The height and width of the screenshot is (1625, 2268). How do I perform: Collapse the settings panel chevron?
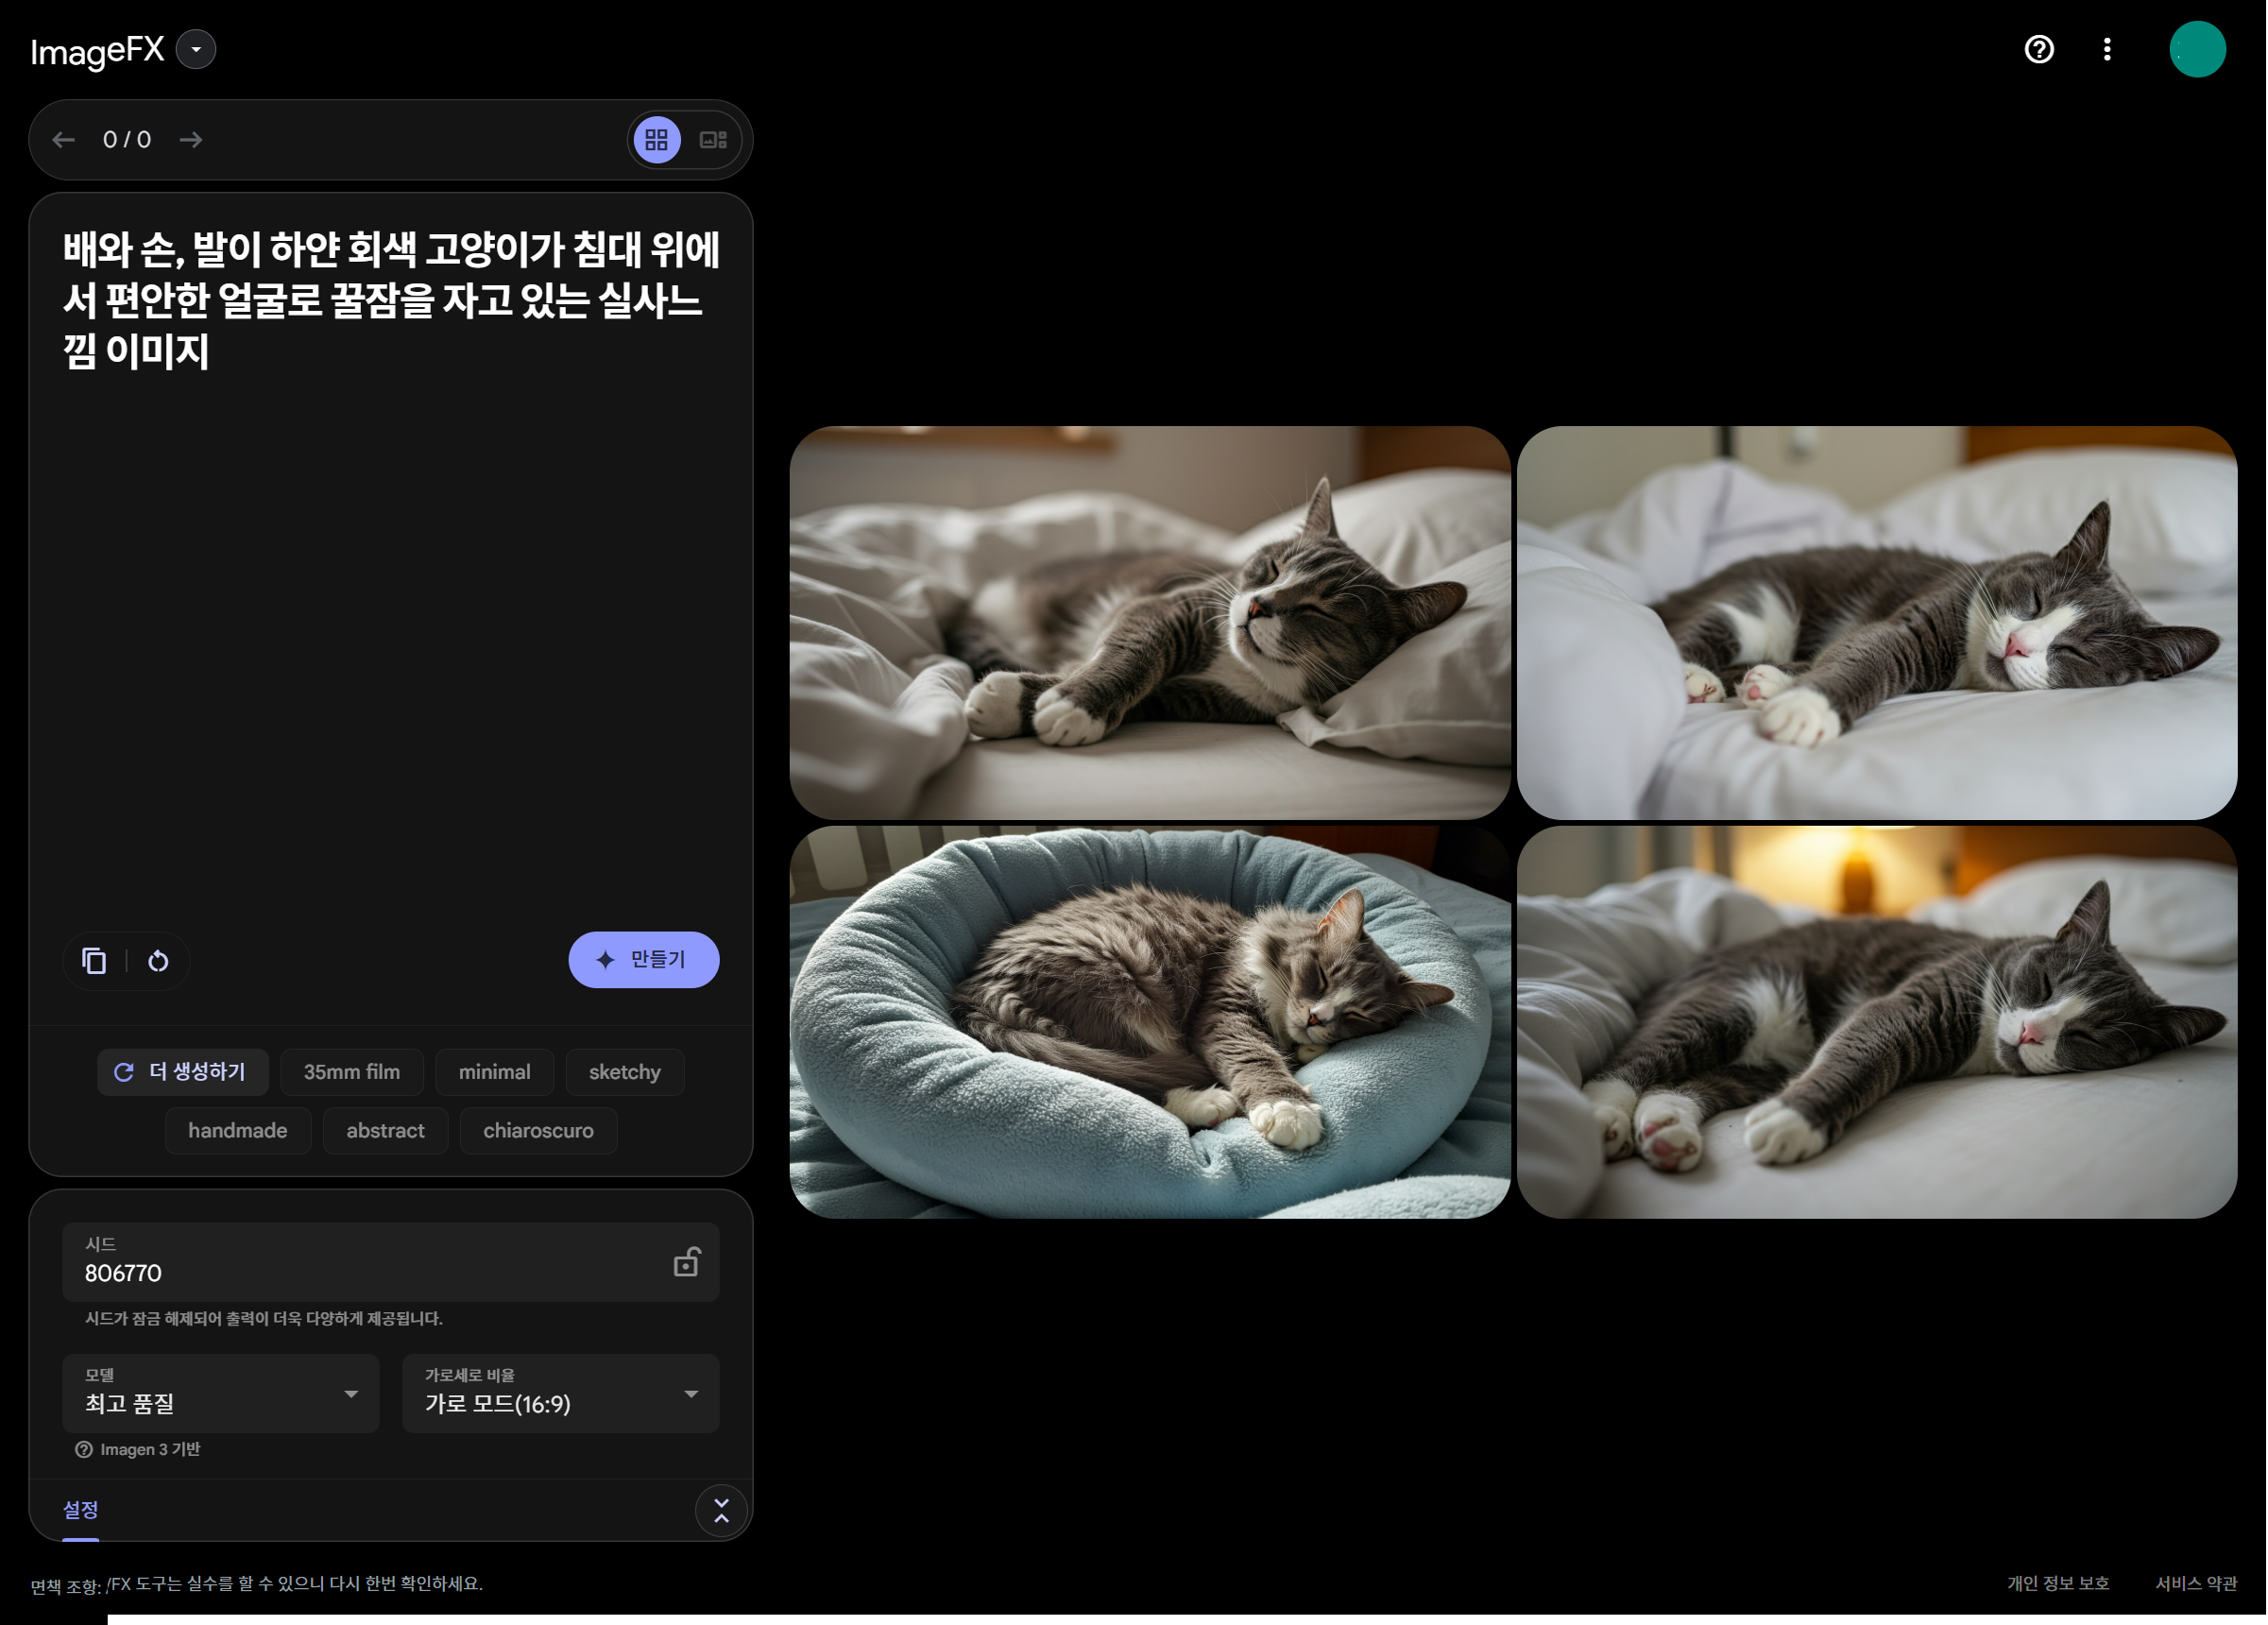(721, 1510)
